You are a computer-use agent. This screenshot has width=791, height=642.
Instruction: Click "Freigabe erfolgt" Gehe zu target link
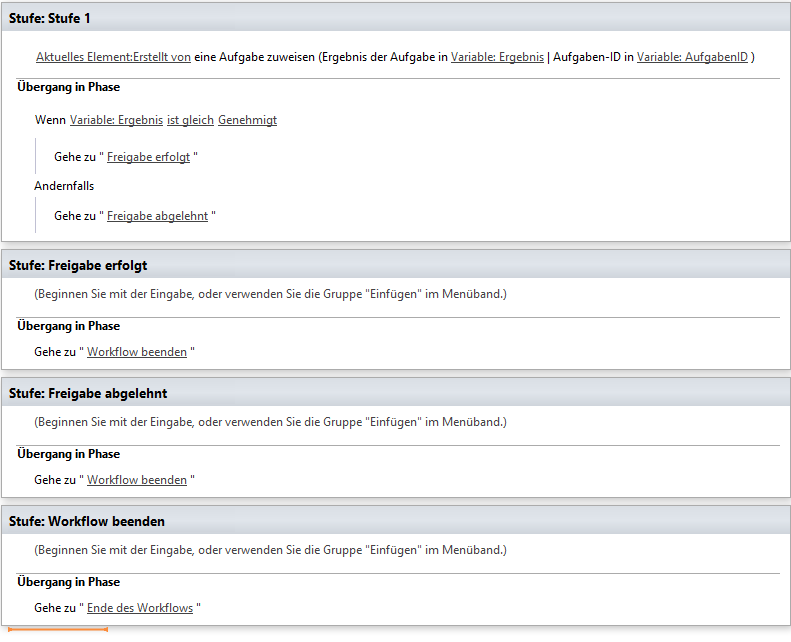coord(148,157)
